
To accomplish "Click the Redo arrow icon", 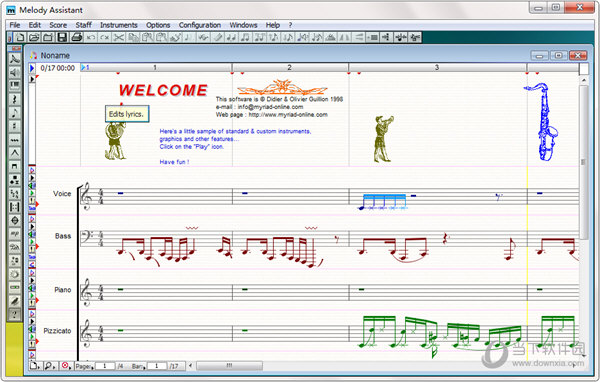I will pyautogui.click(x=104, y=37).
